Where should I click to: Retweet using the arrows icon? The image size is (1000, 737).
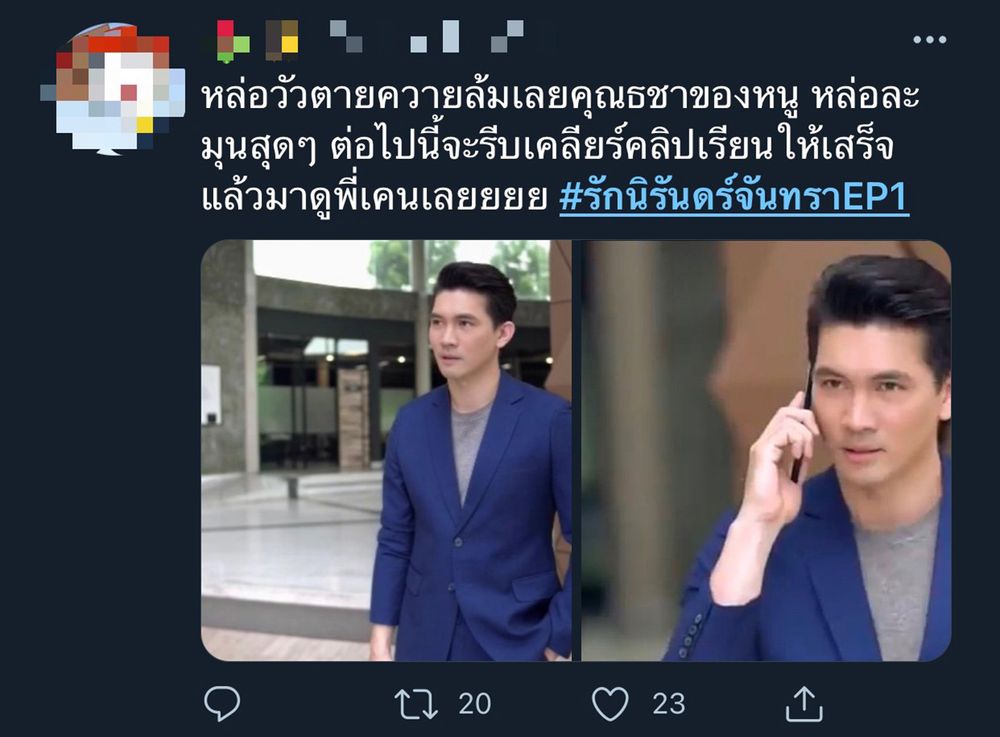[x=416, y=704]
